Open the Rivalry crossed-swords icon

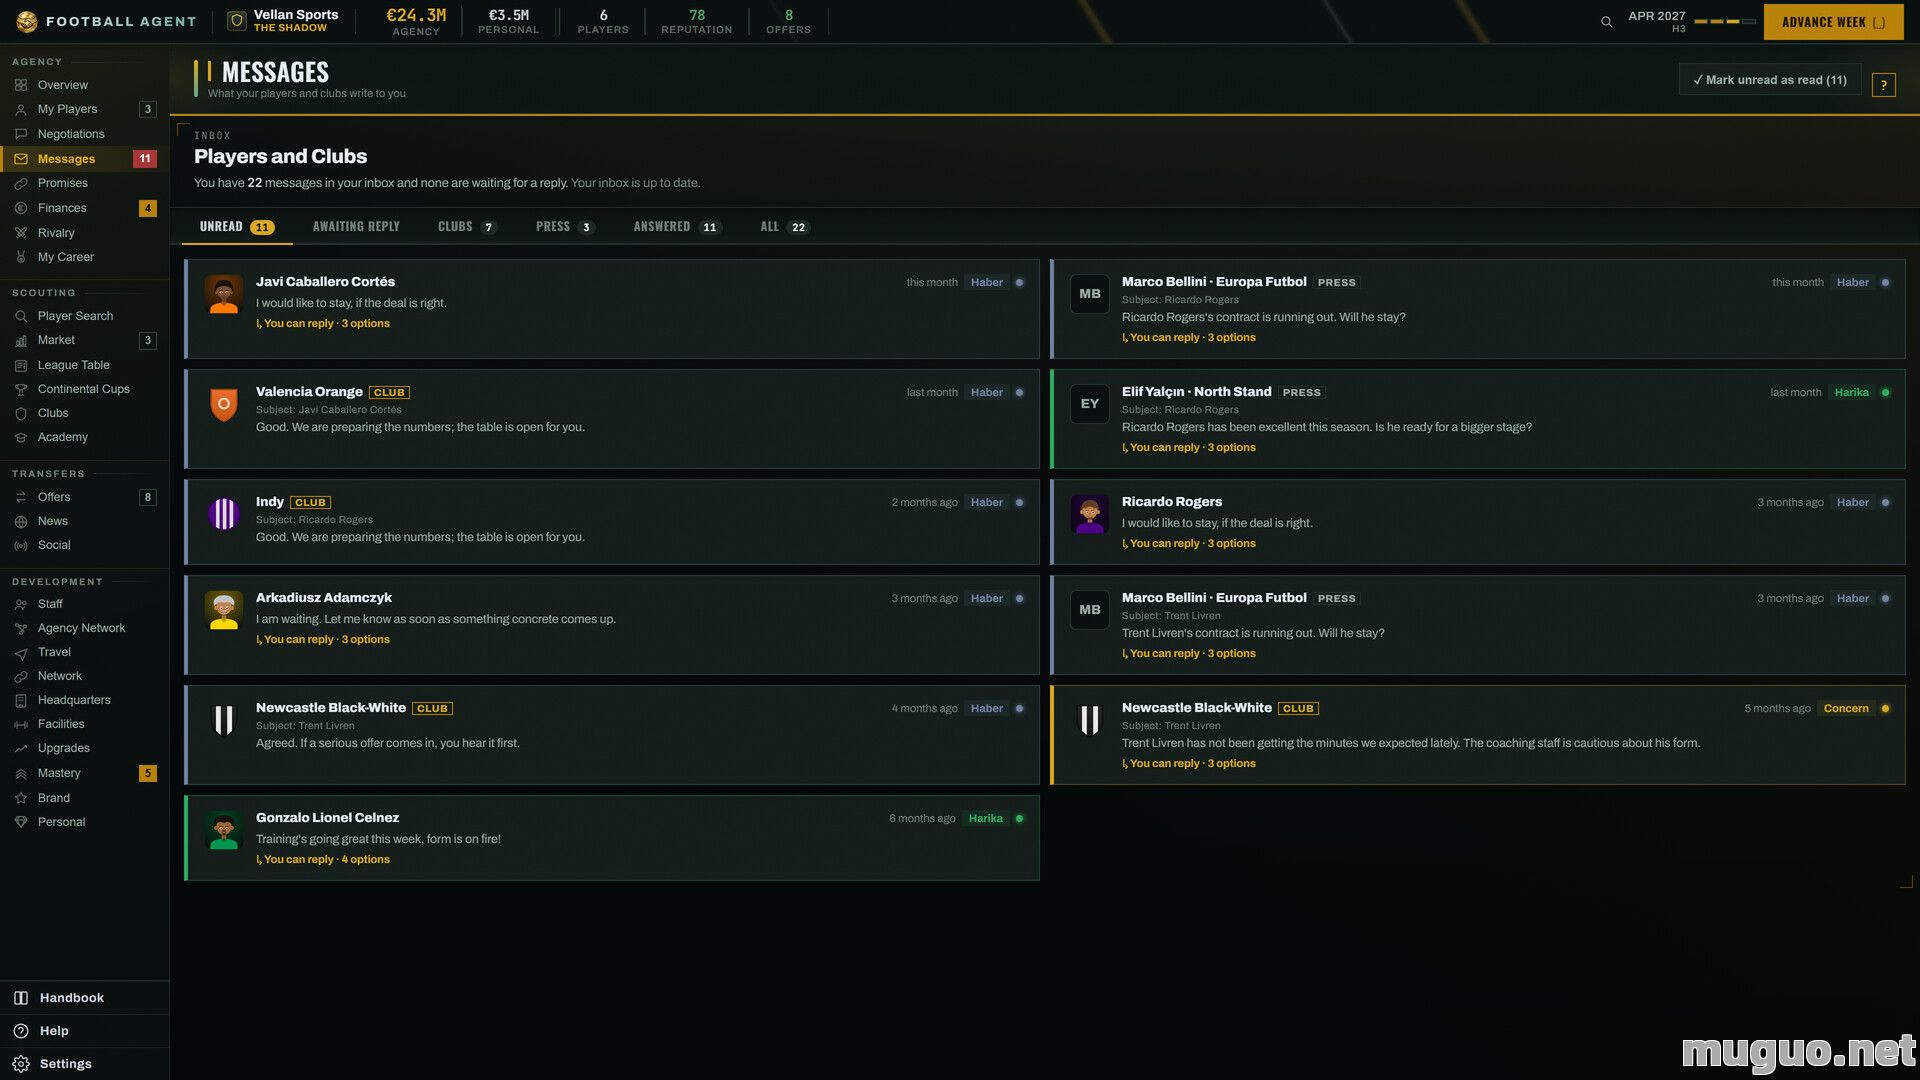[x=21, y=233]
